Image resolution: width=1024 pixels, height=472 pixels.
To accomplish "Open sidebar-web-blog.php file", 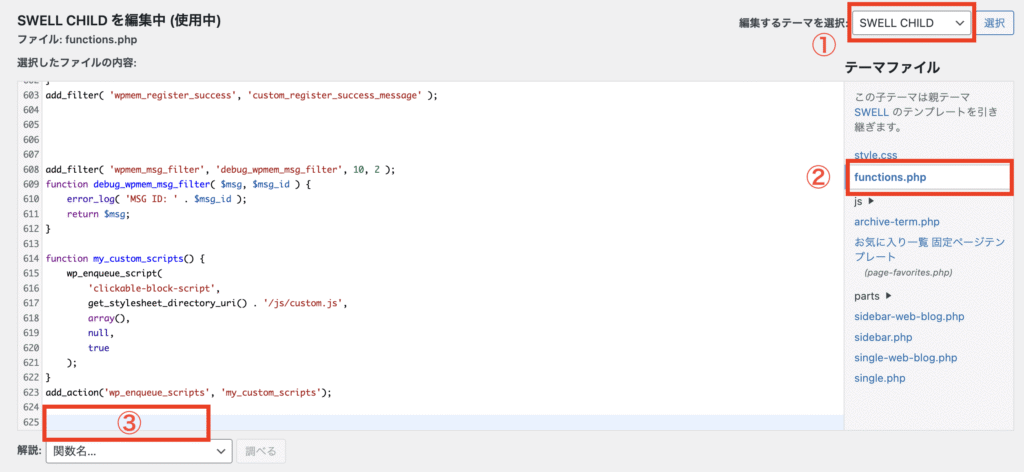I will (909, 317).
